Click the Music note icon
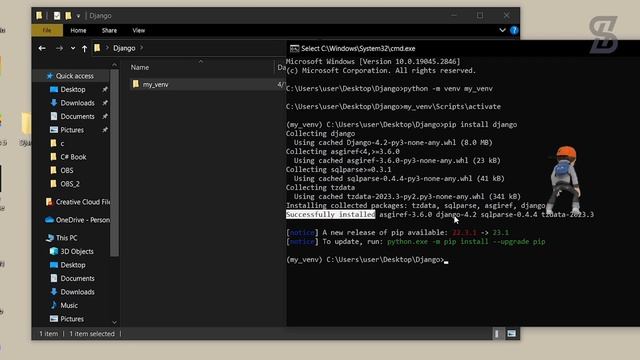Screen dimensions: 640x360 54,305
